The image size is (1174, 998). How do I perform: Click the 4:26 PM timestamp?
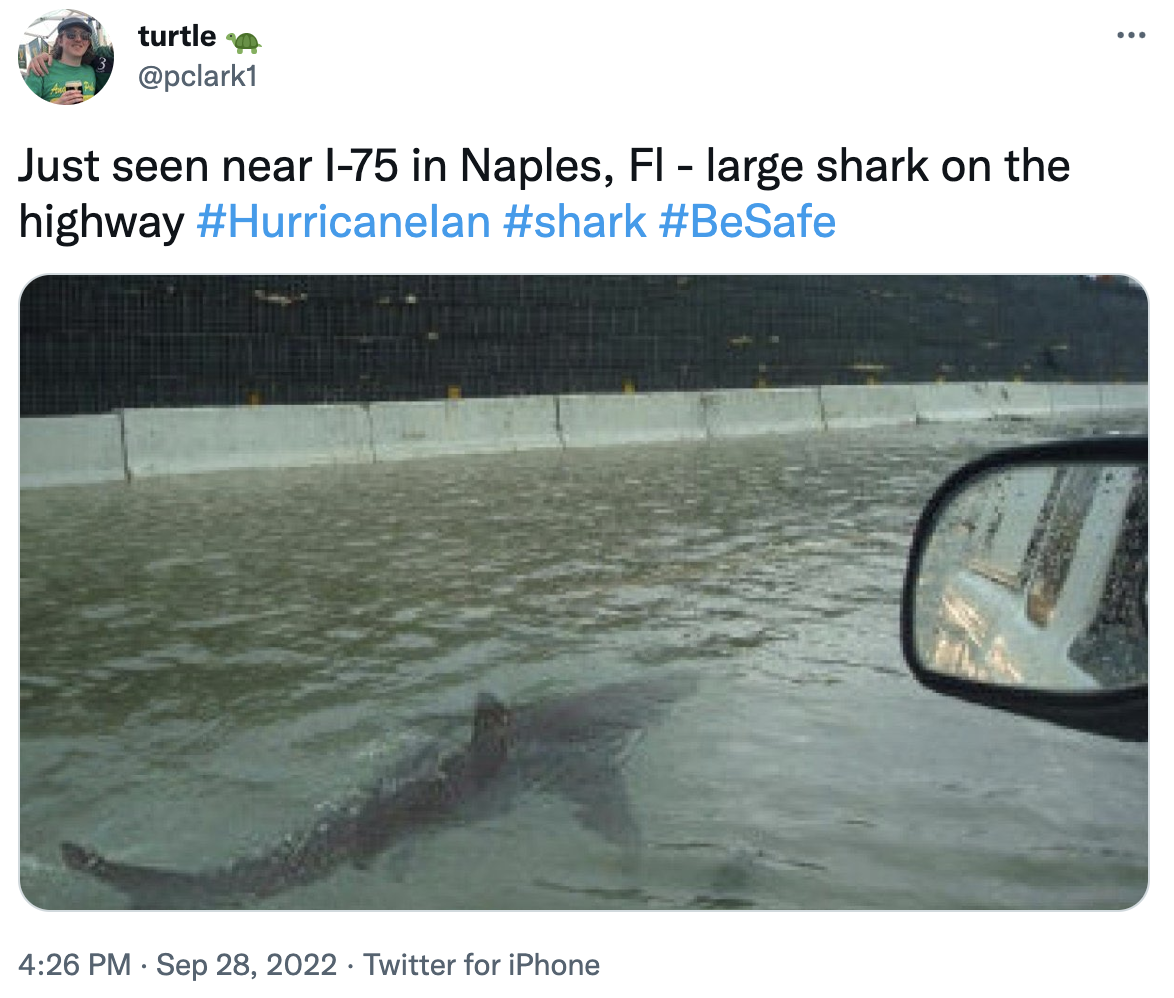pos(74,965)
